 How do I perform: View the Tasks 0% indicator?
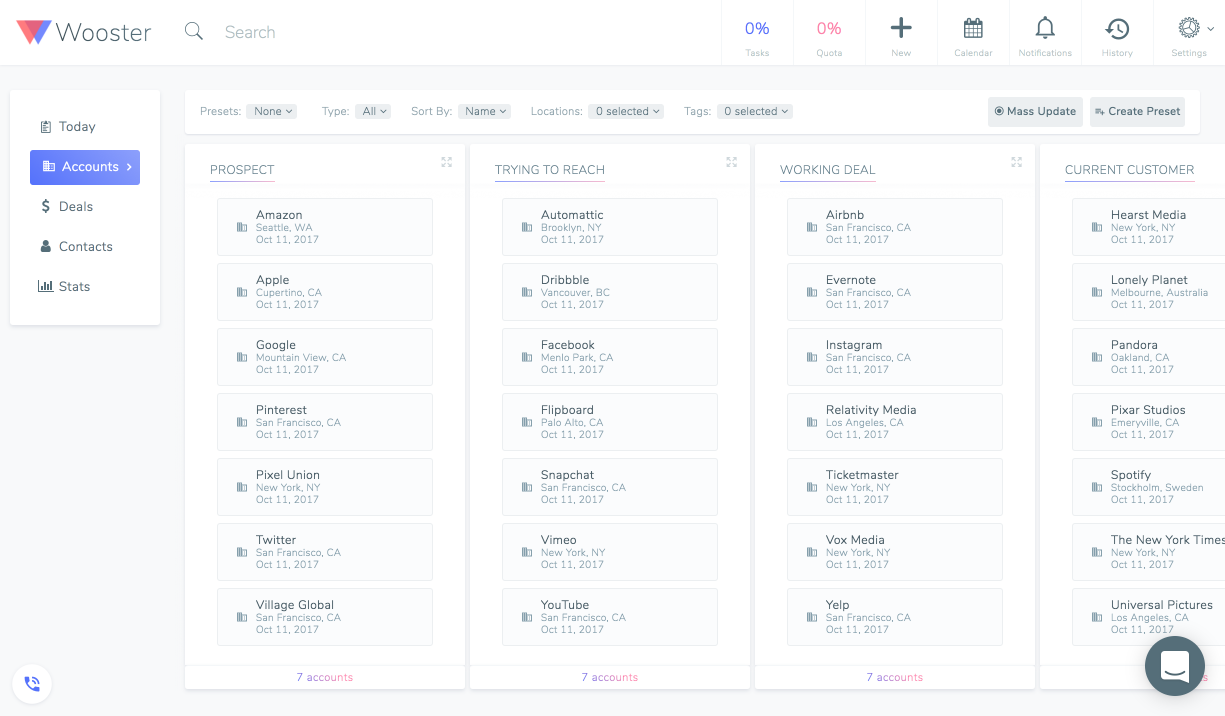(757, 35)
